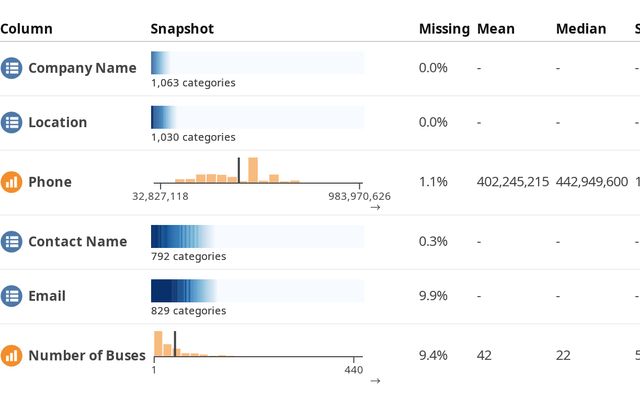The width and height of the screenshot is (640, 400).
Task: Open the Company Name column
Action: tap(82, 68)
